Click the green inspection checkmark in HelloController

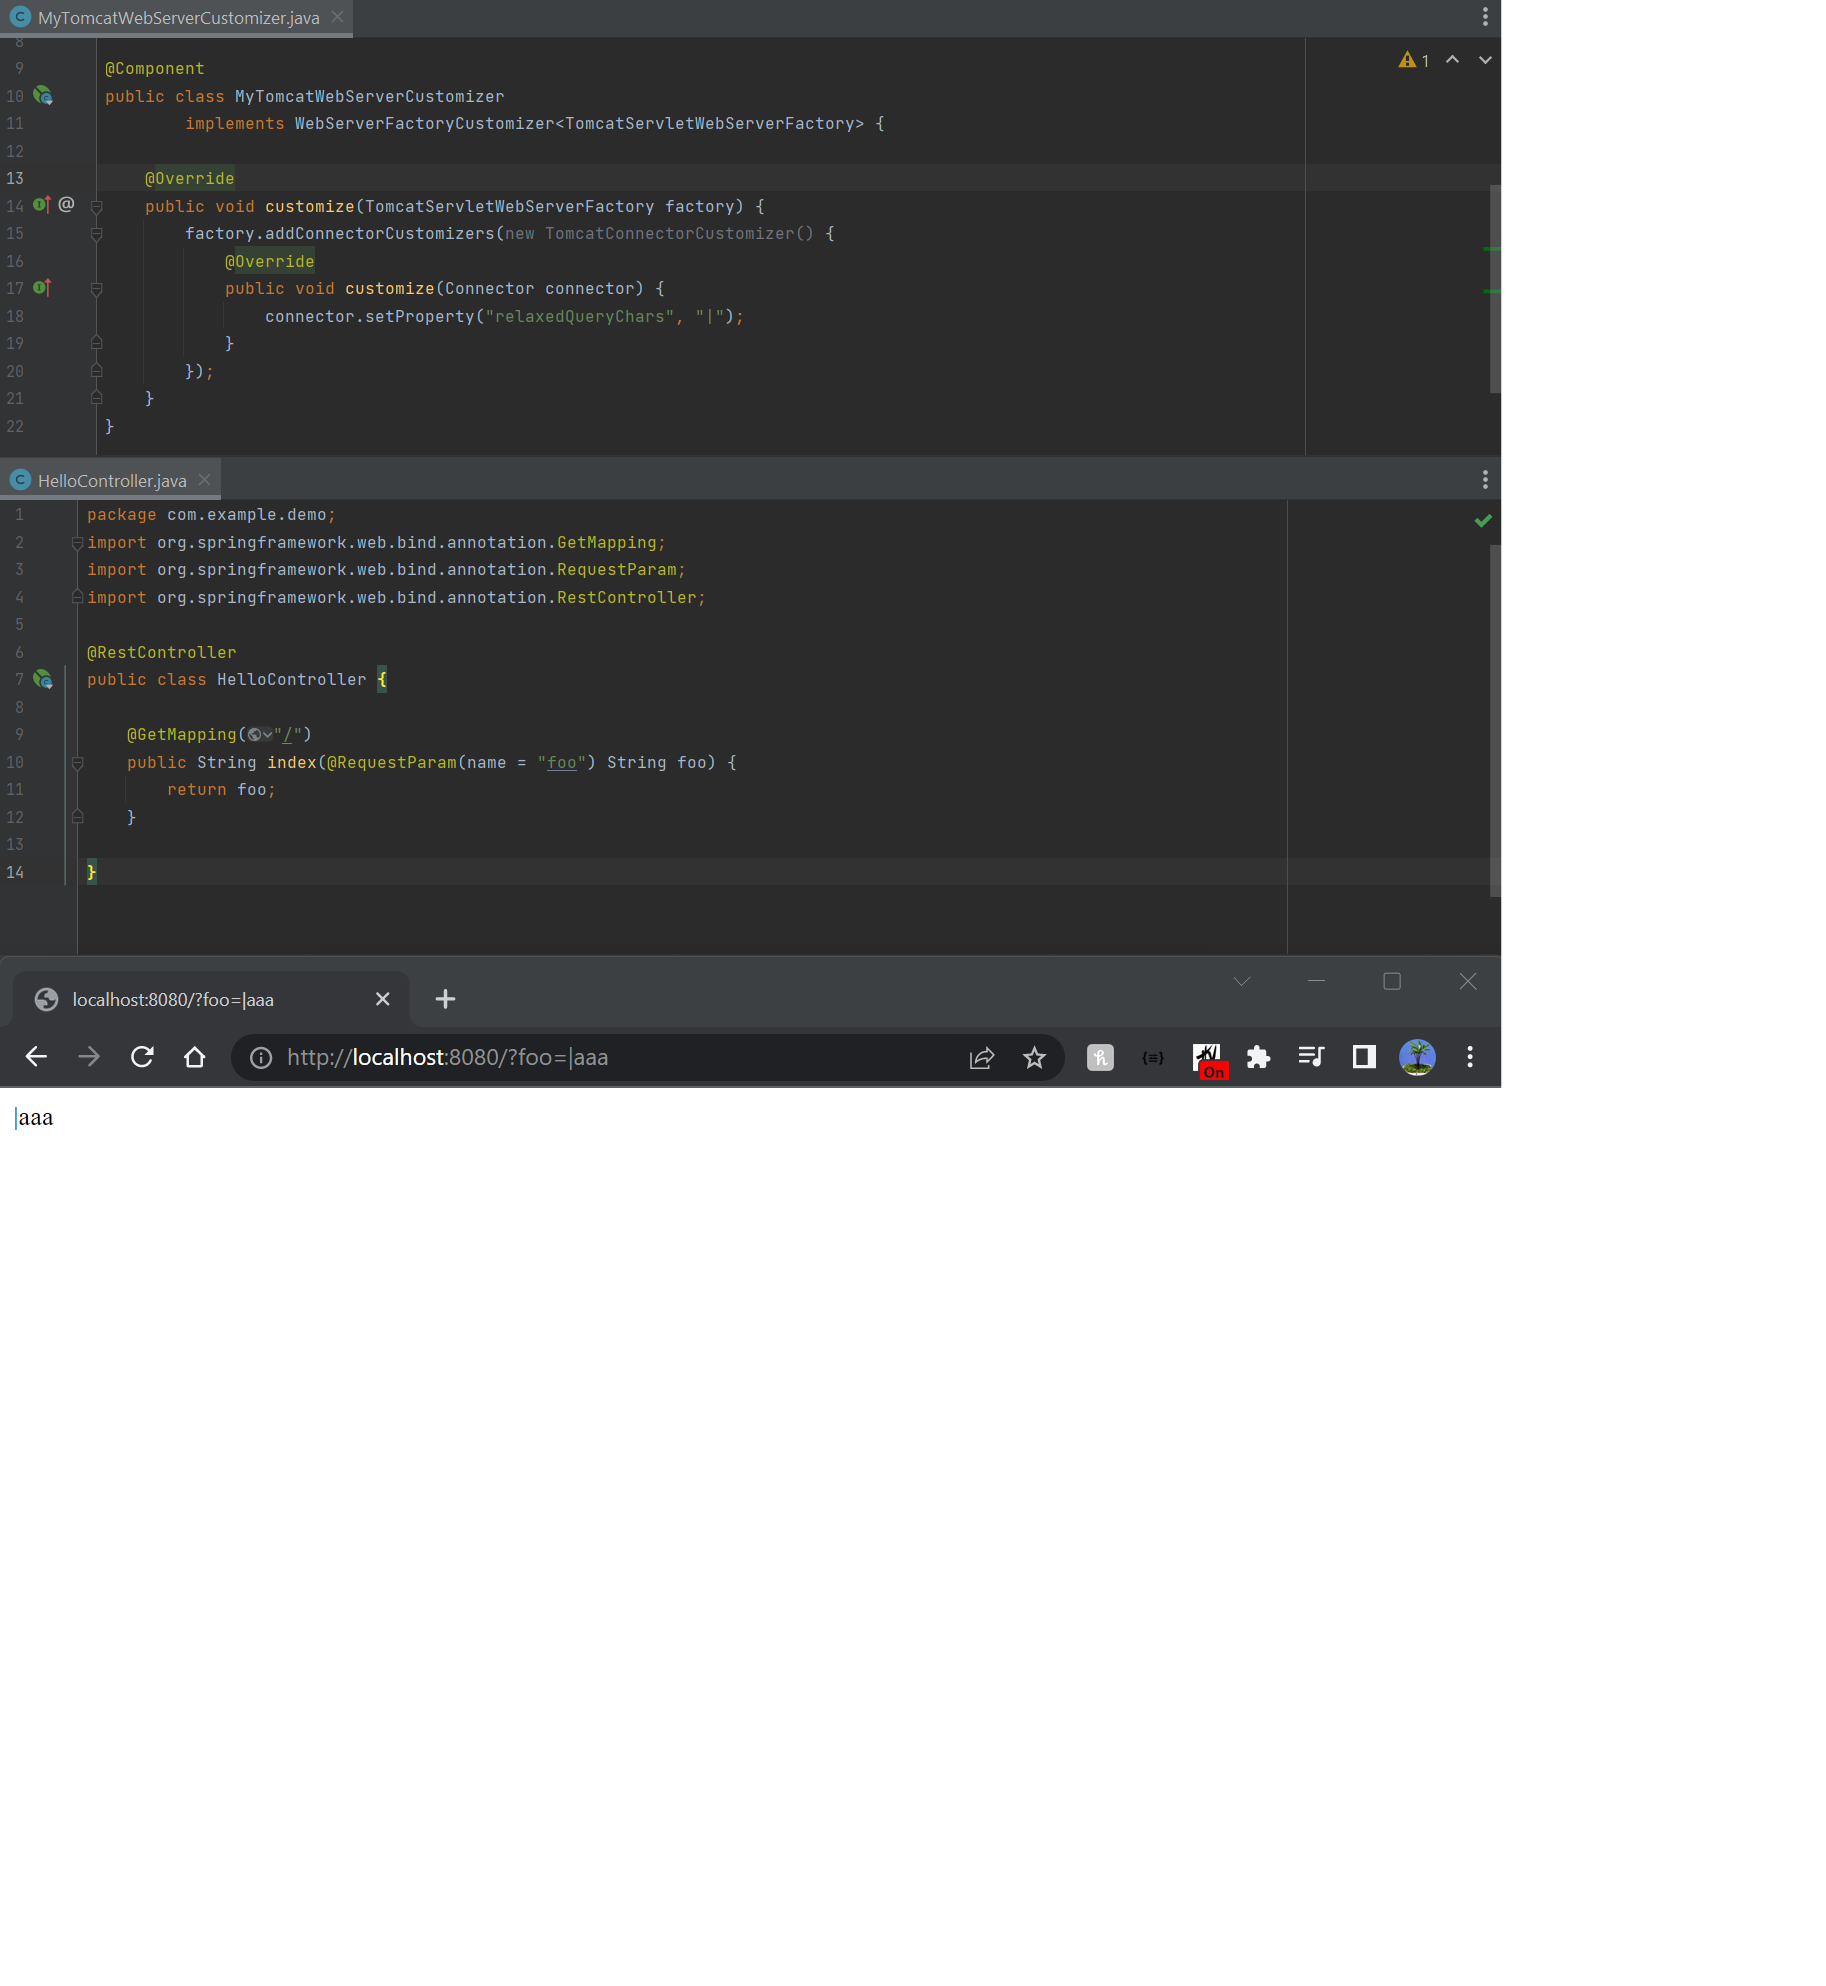pyautogui.click(x=1483, y=520)
